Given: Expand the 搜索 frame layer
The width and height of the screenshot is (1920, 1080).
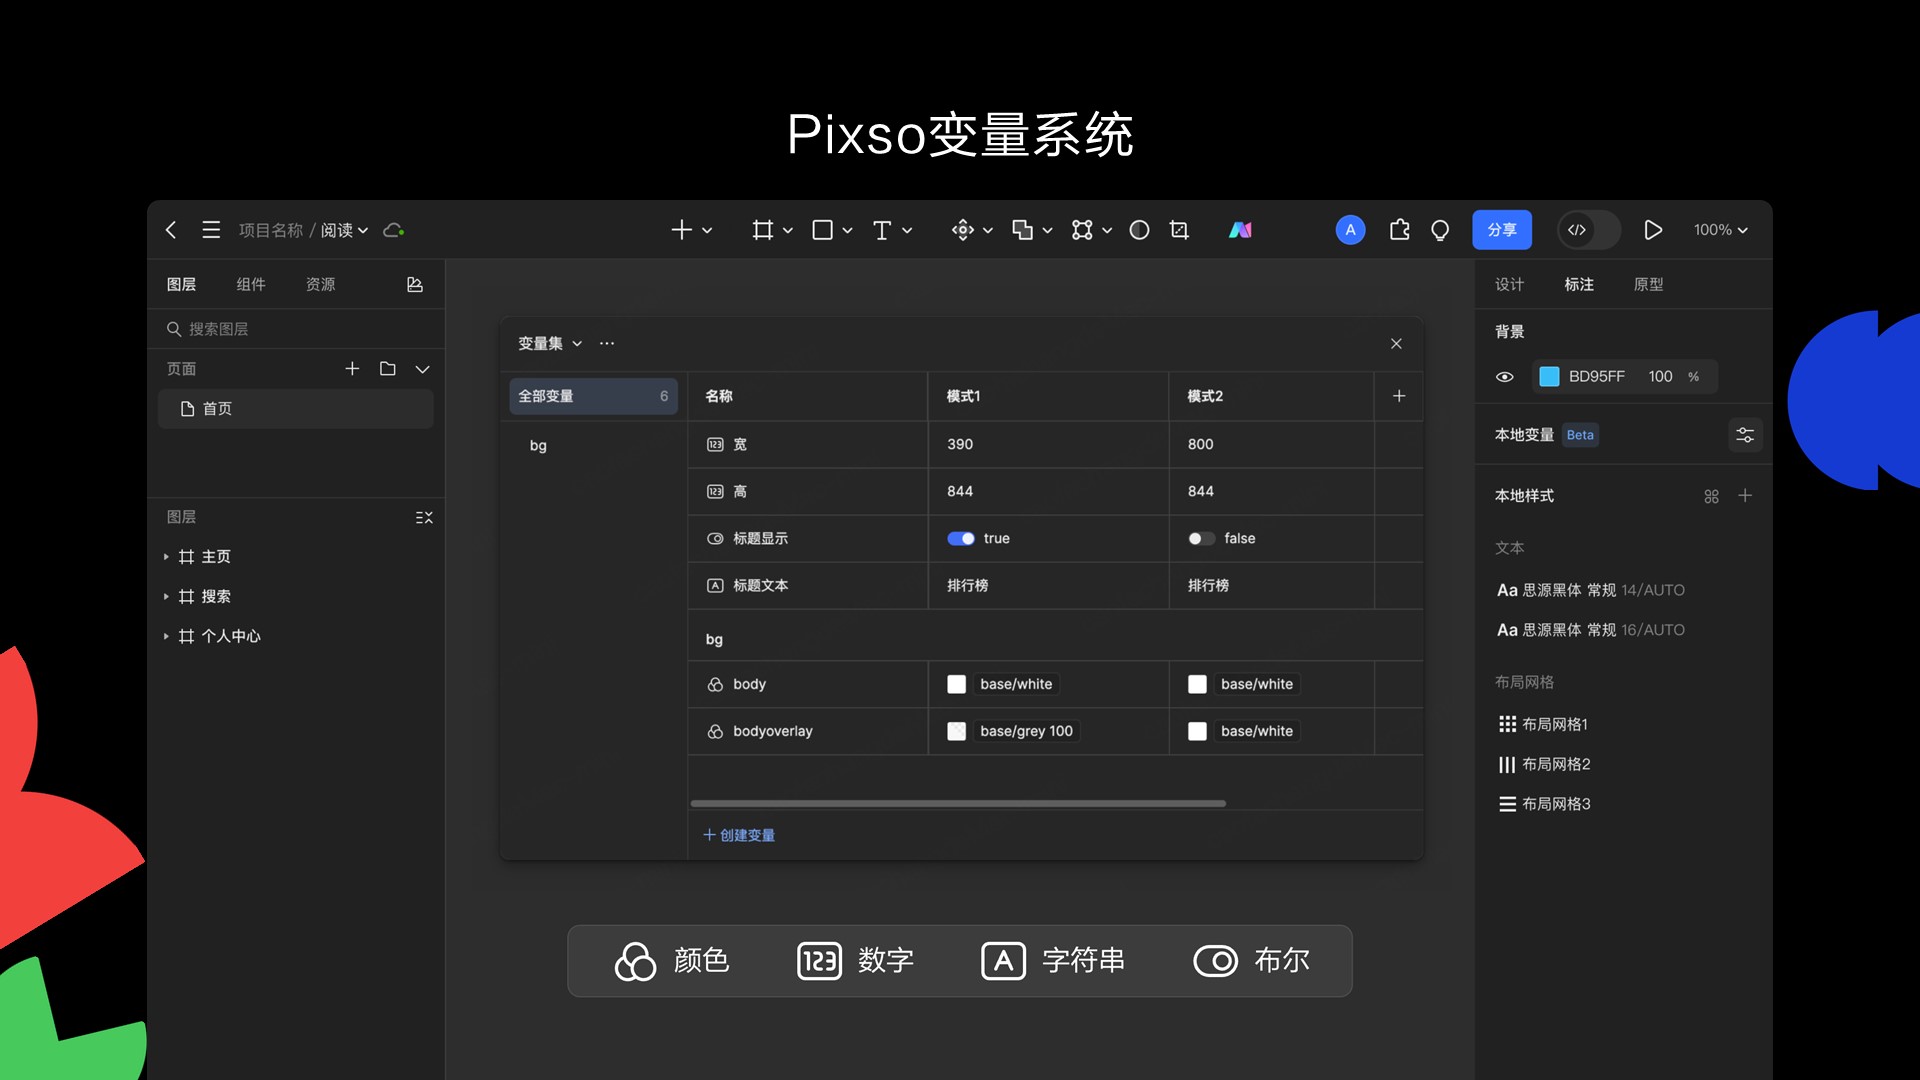Looking at the screenshot, I should [x=166, y=597].
